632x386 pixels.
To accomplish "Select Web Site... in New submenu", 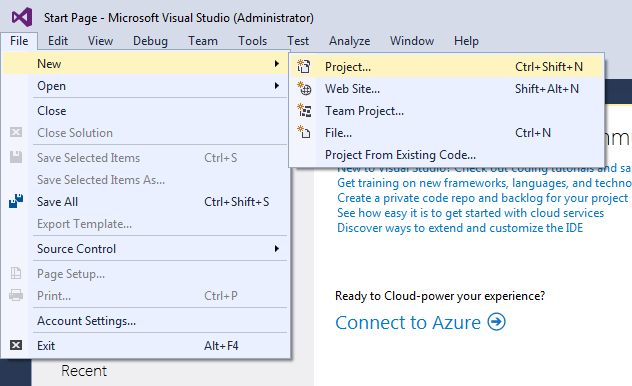I will tap(446, 89).
